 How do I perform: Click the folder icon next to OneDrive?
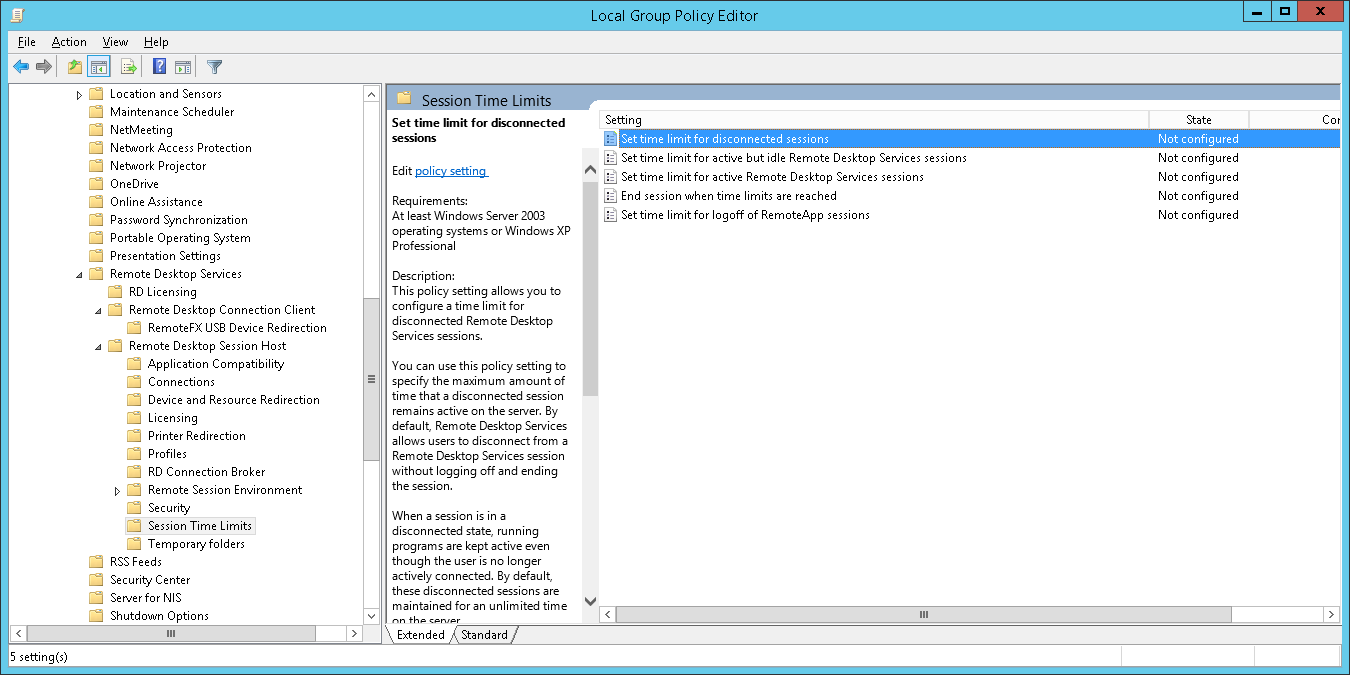tap(96, 184)
